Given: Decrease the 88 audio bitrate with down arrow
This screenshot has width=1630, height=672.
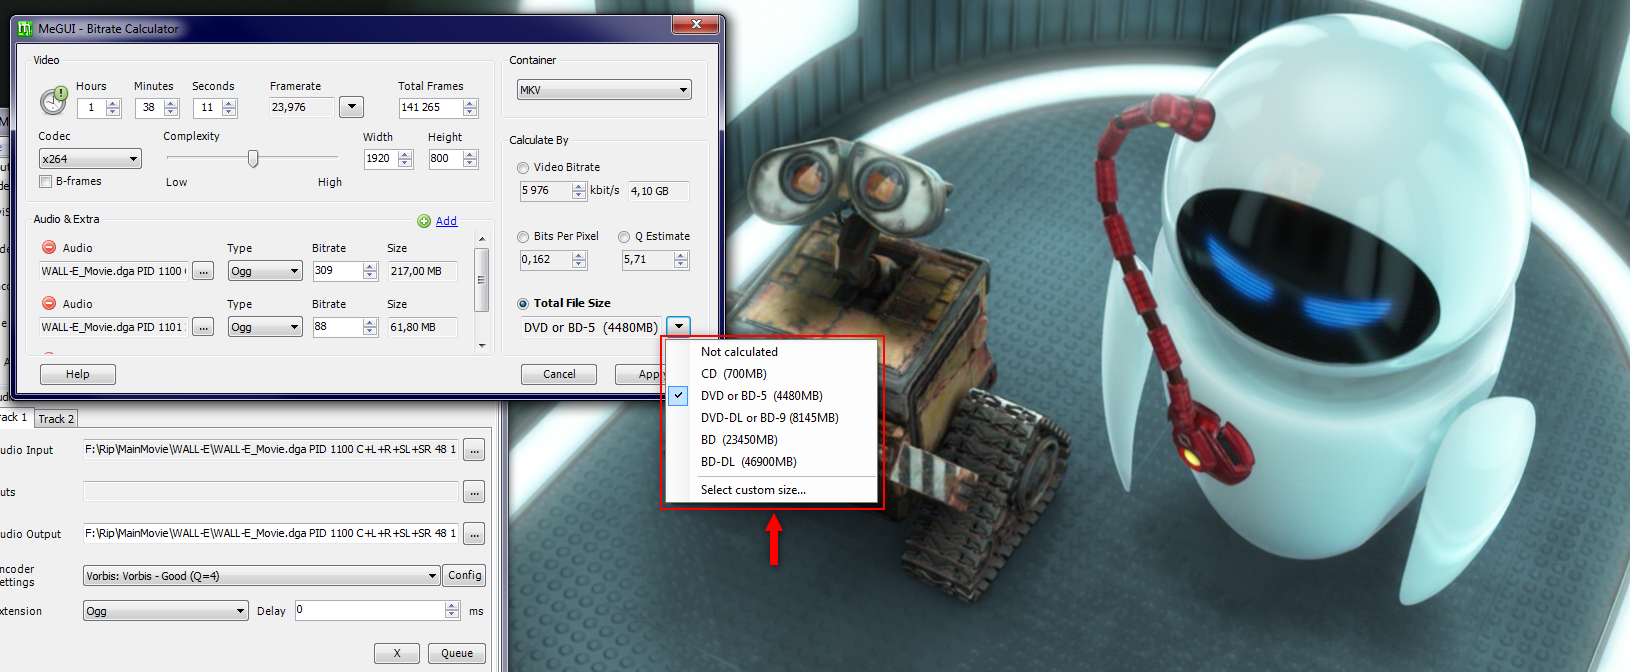Looking at the screenshot, I should (370, 332).
